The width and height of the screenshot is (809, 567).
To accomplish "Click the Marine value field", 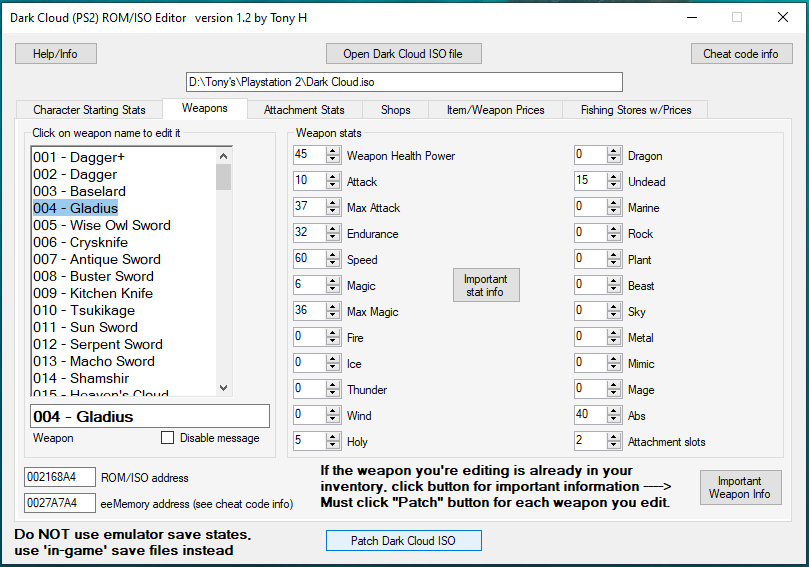I will point(590,206).
